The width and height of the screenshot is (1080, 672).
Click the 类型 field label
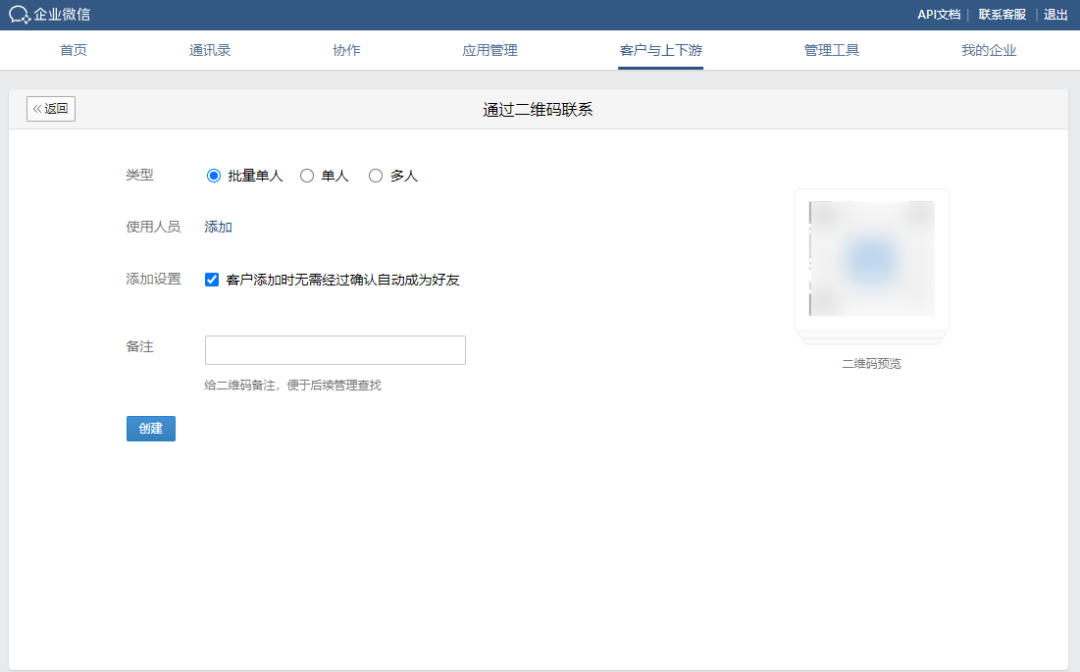(140, 175)
